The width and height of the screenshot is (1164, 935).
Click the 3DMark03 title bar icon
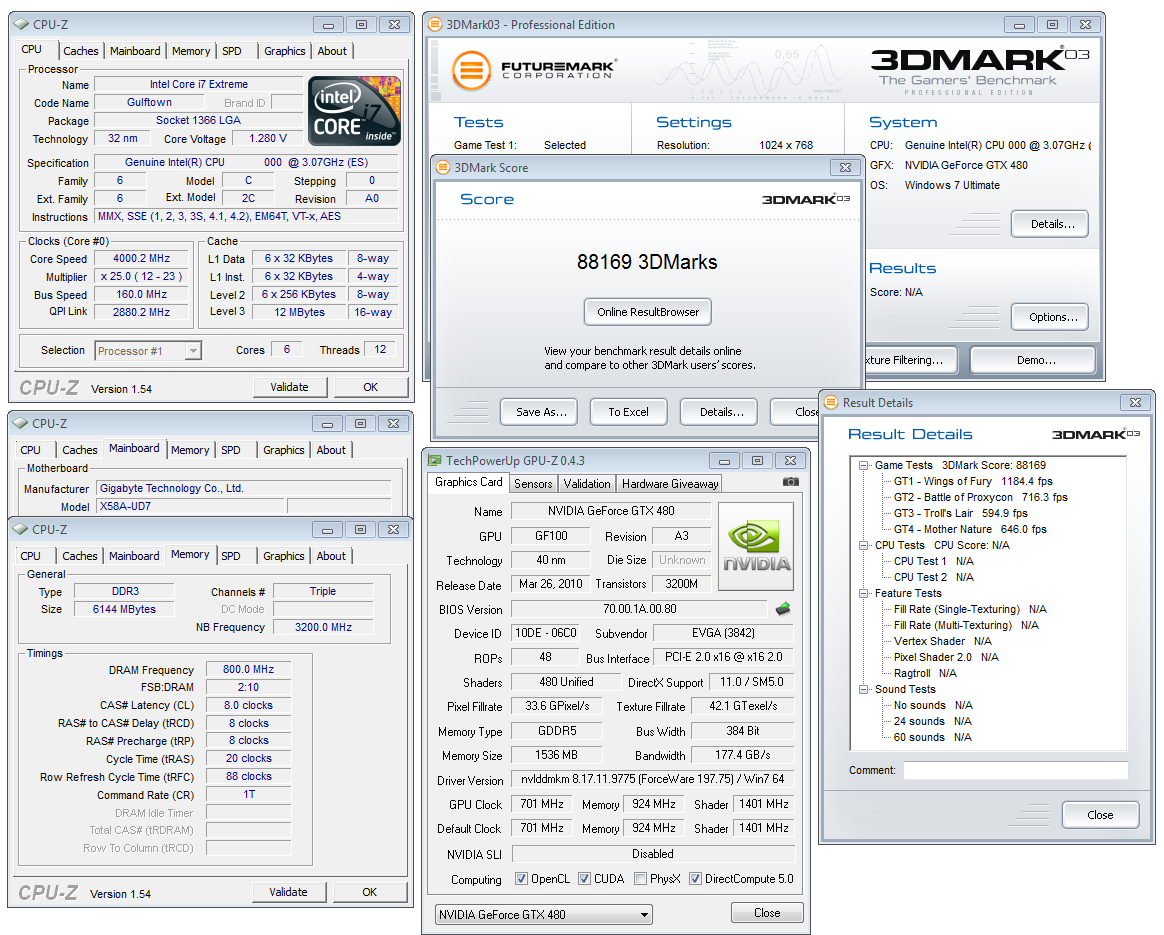pyautogui.click(x=435, y=24)
